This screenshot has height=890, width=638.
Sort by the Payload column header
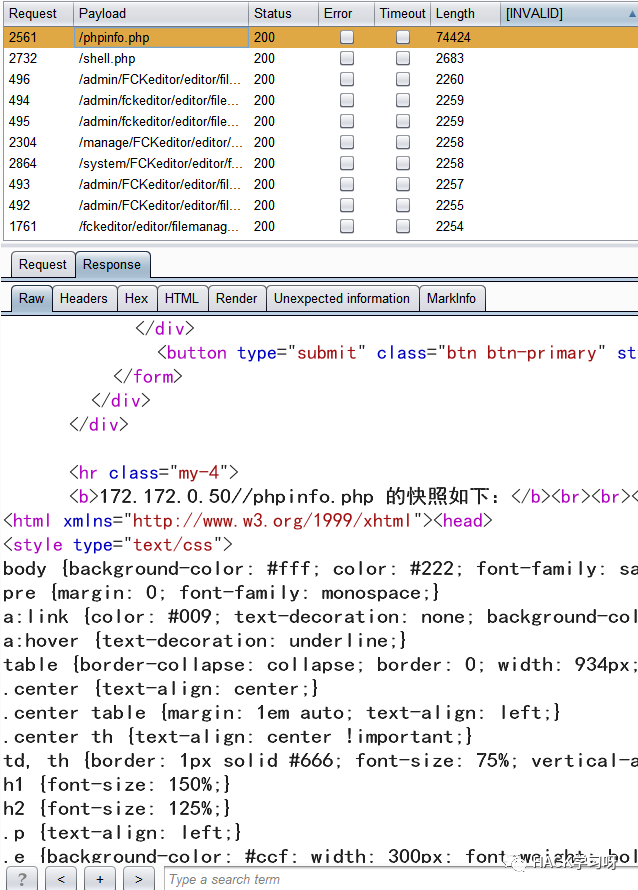(x=161, y=14)
